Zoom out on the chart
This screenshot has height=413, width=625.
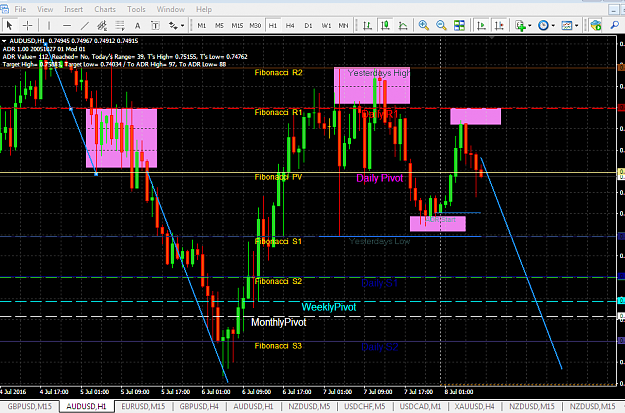point(441,26)
